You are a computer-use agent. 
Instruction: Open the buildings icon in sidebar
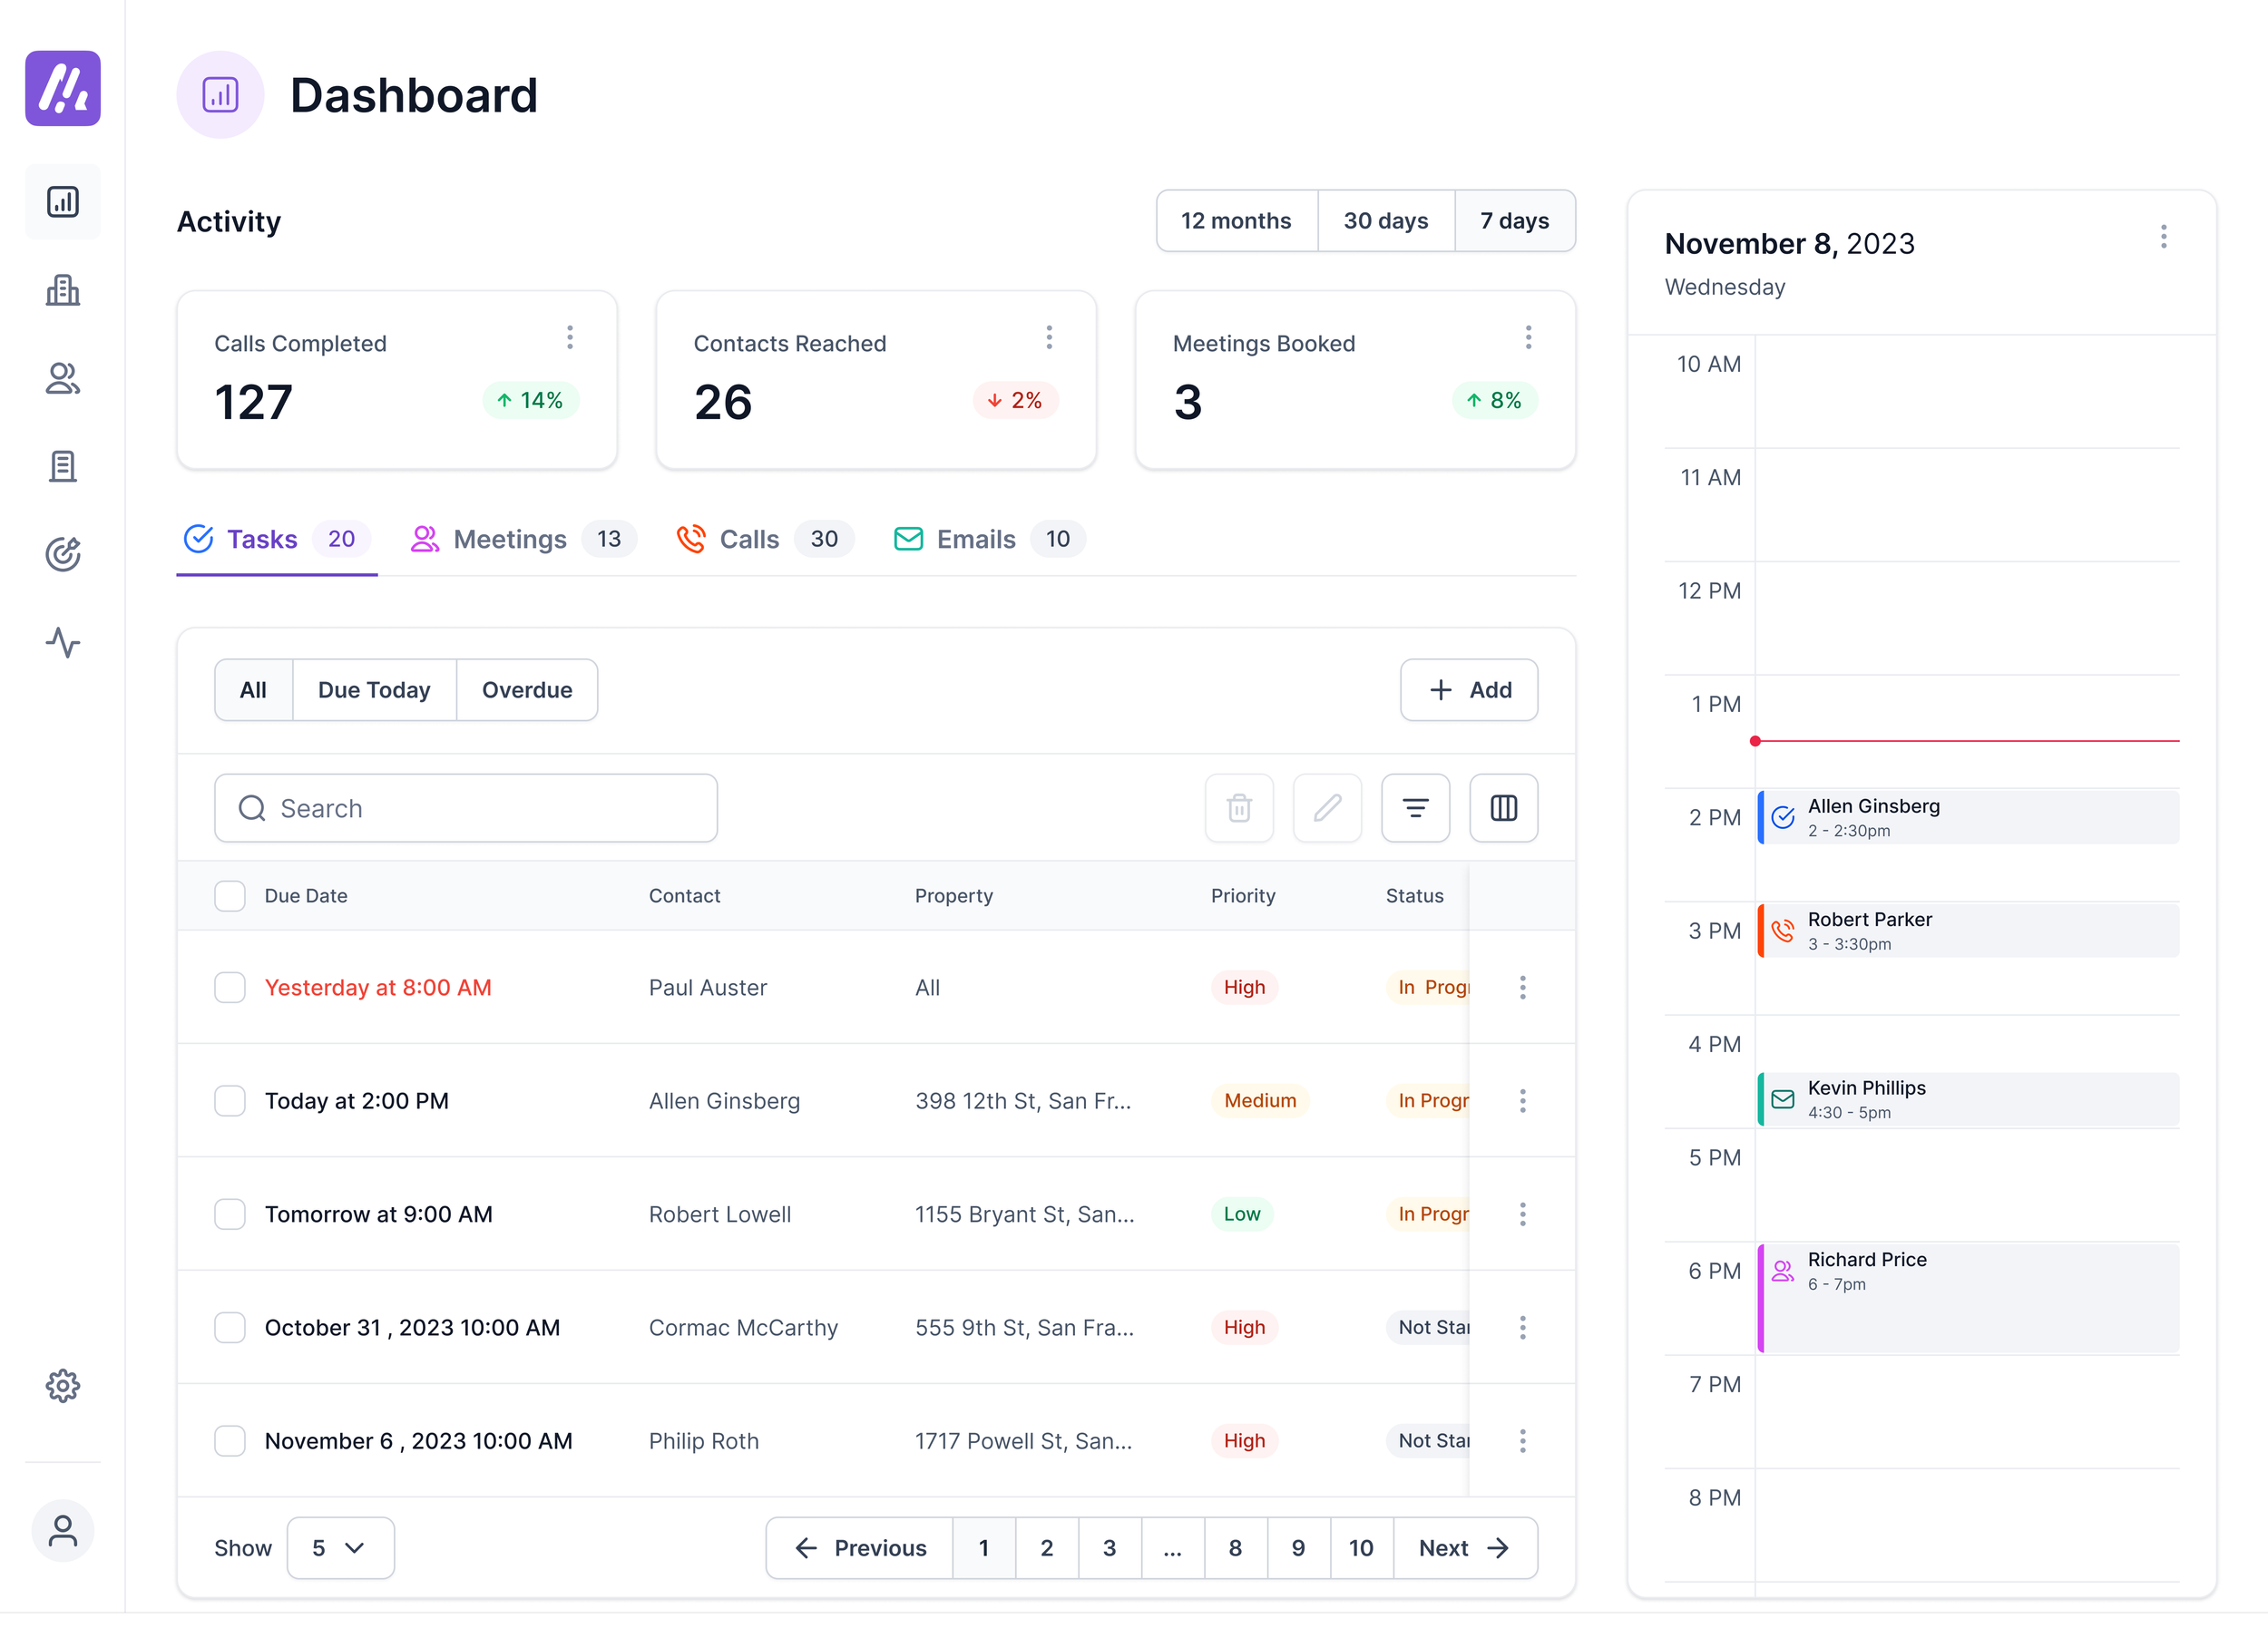tap(62, 290)
